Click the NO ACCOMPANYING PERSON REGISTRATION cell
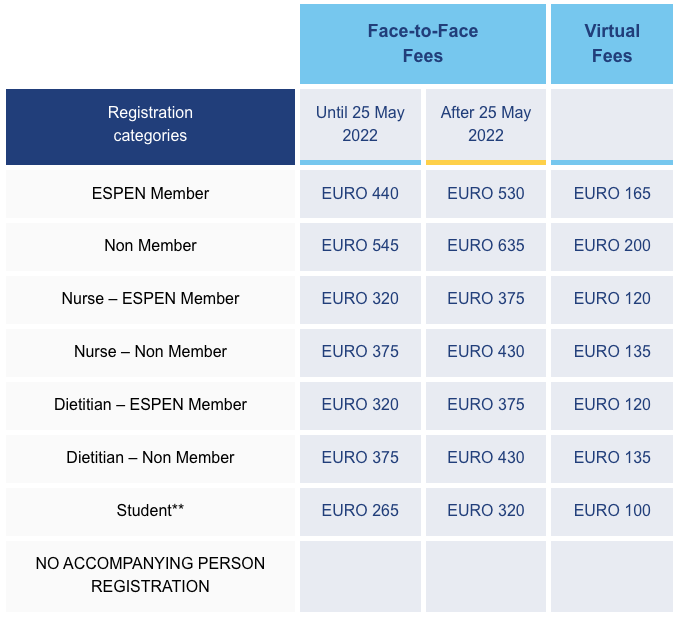The image size is (679, 618). pyautogui.click(x=150, y=575)
